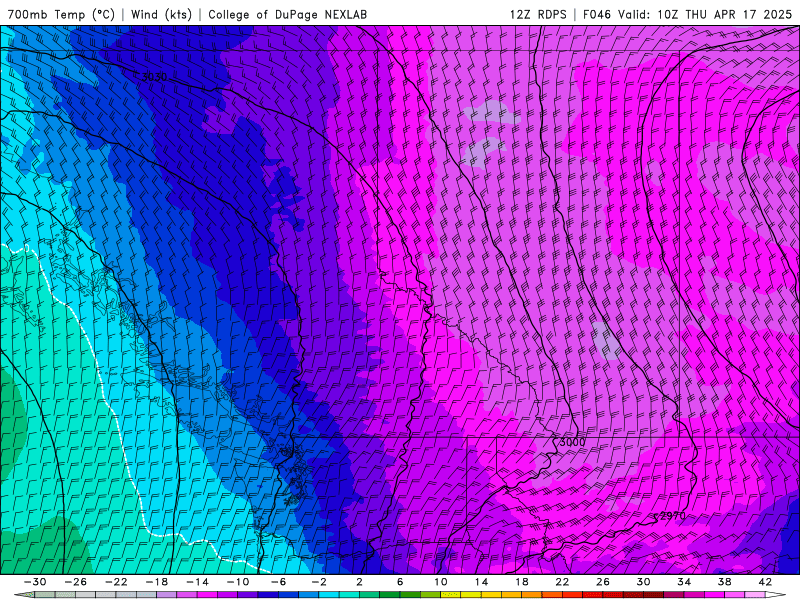Click the -18 color scale label
The height and width of the screenshot is (600, 800).
click(157, 582)
